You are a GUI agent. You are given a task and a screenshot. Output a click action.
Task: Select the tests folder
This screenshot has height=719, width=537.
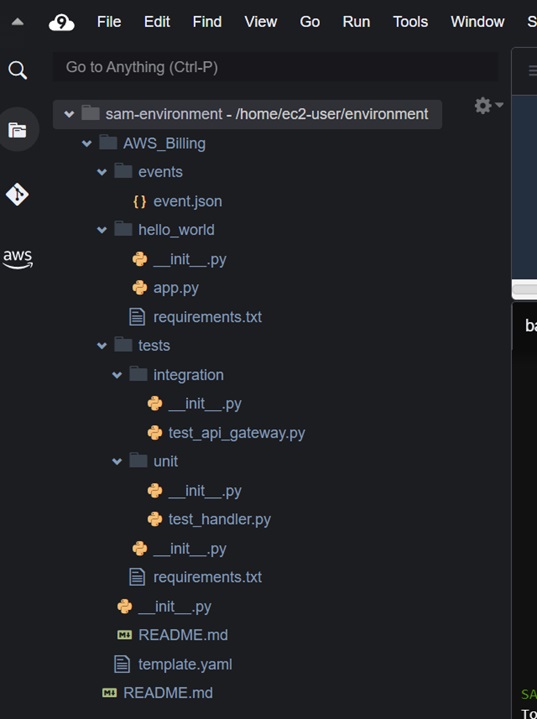pos(154,345)
